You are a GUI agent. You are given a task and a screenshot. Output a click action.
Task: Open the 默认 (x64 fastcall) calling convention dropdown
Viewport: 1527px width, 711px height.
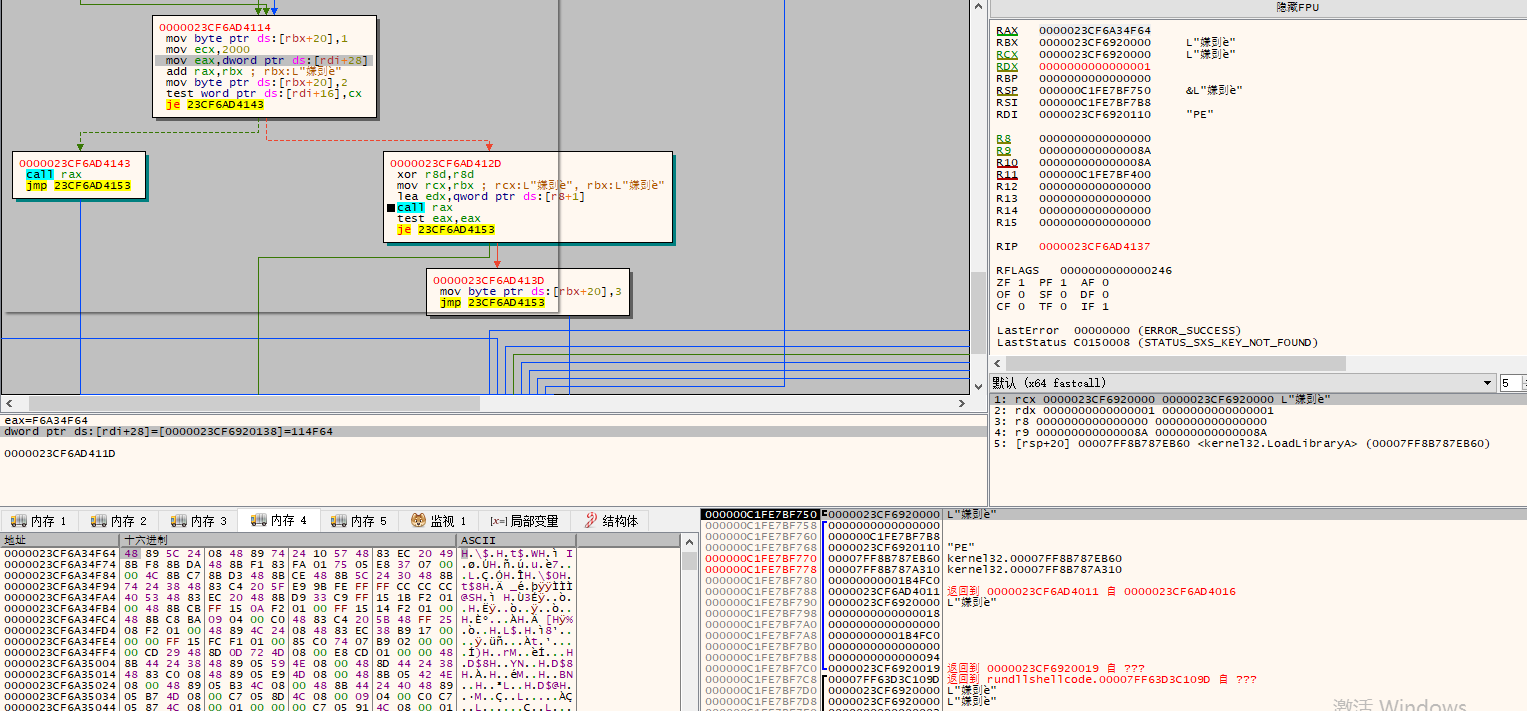pyautogui.click(x=1244, y=383)
